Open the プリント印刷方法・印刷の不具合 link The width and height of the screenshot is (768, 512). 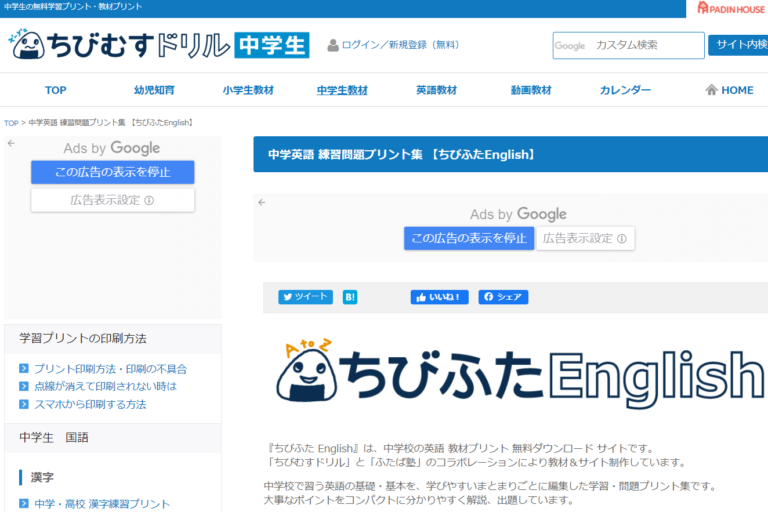111,369
